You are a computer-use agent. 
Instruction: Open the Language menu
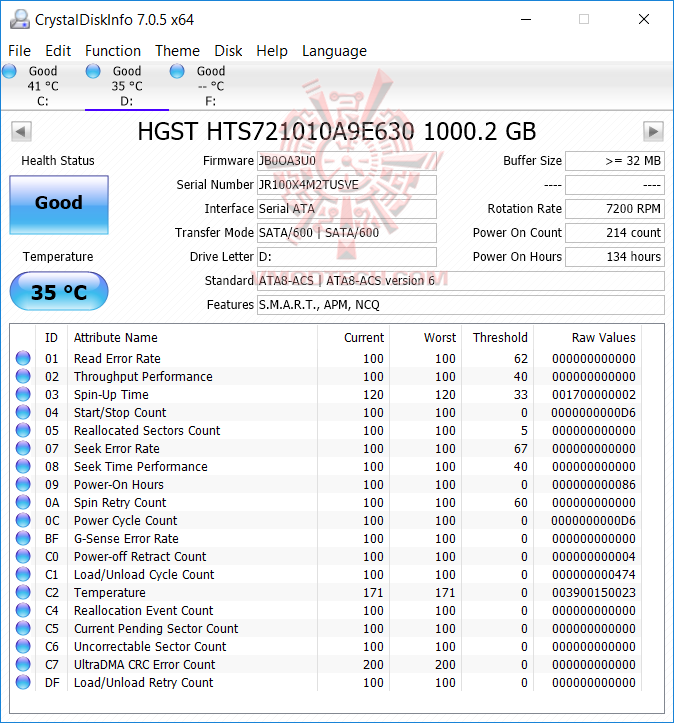tap(334, 51)
